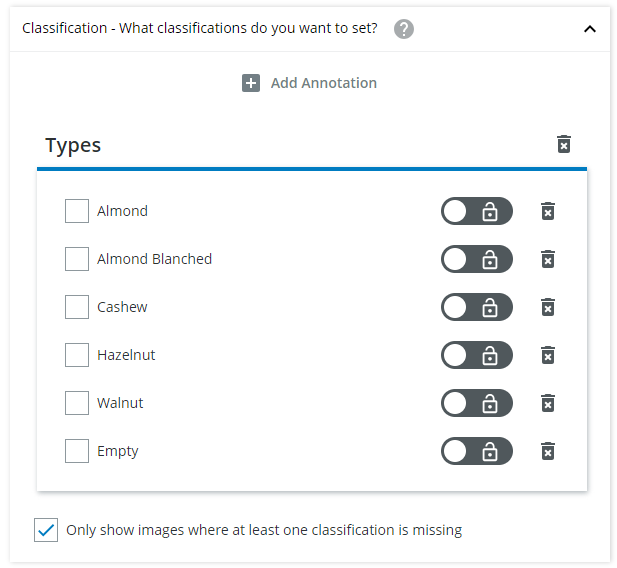Viewport: 617px width, 568px height.
Task: Click the help question mark icon
Action: [404, 29]
